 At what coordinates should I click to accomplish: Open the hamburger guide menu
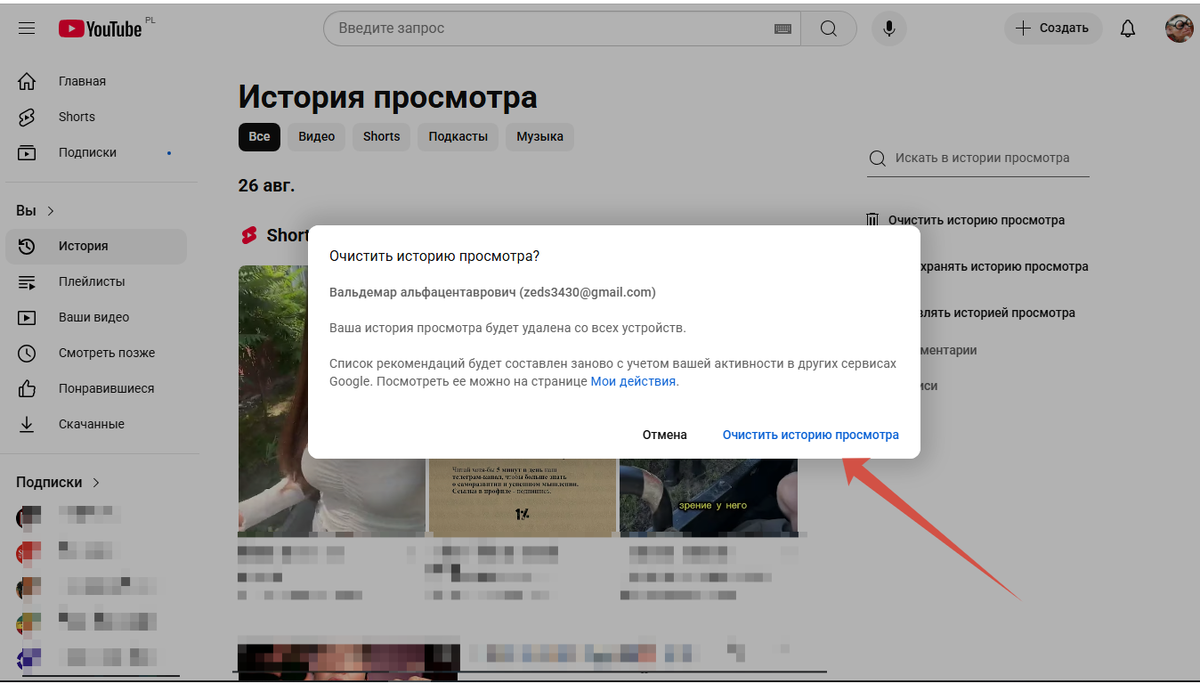click(x=27, y=29)
